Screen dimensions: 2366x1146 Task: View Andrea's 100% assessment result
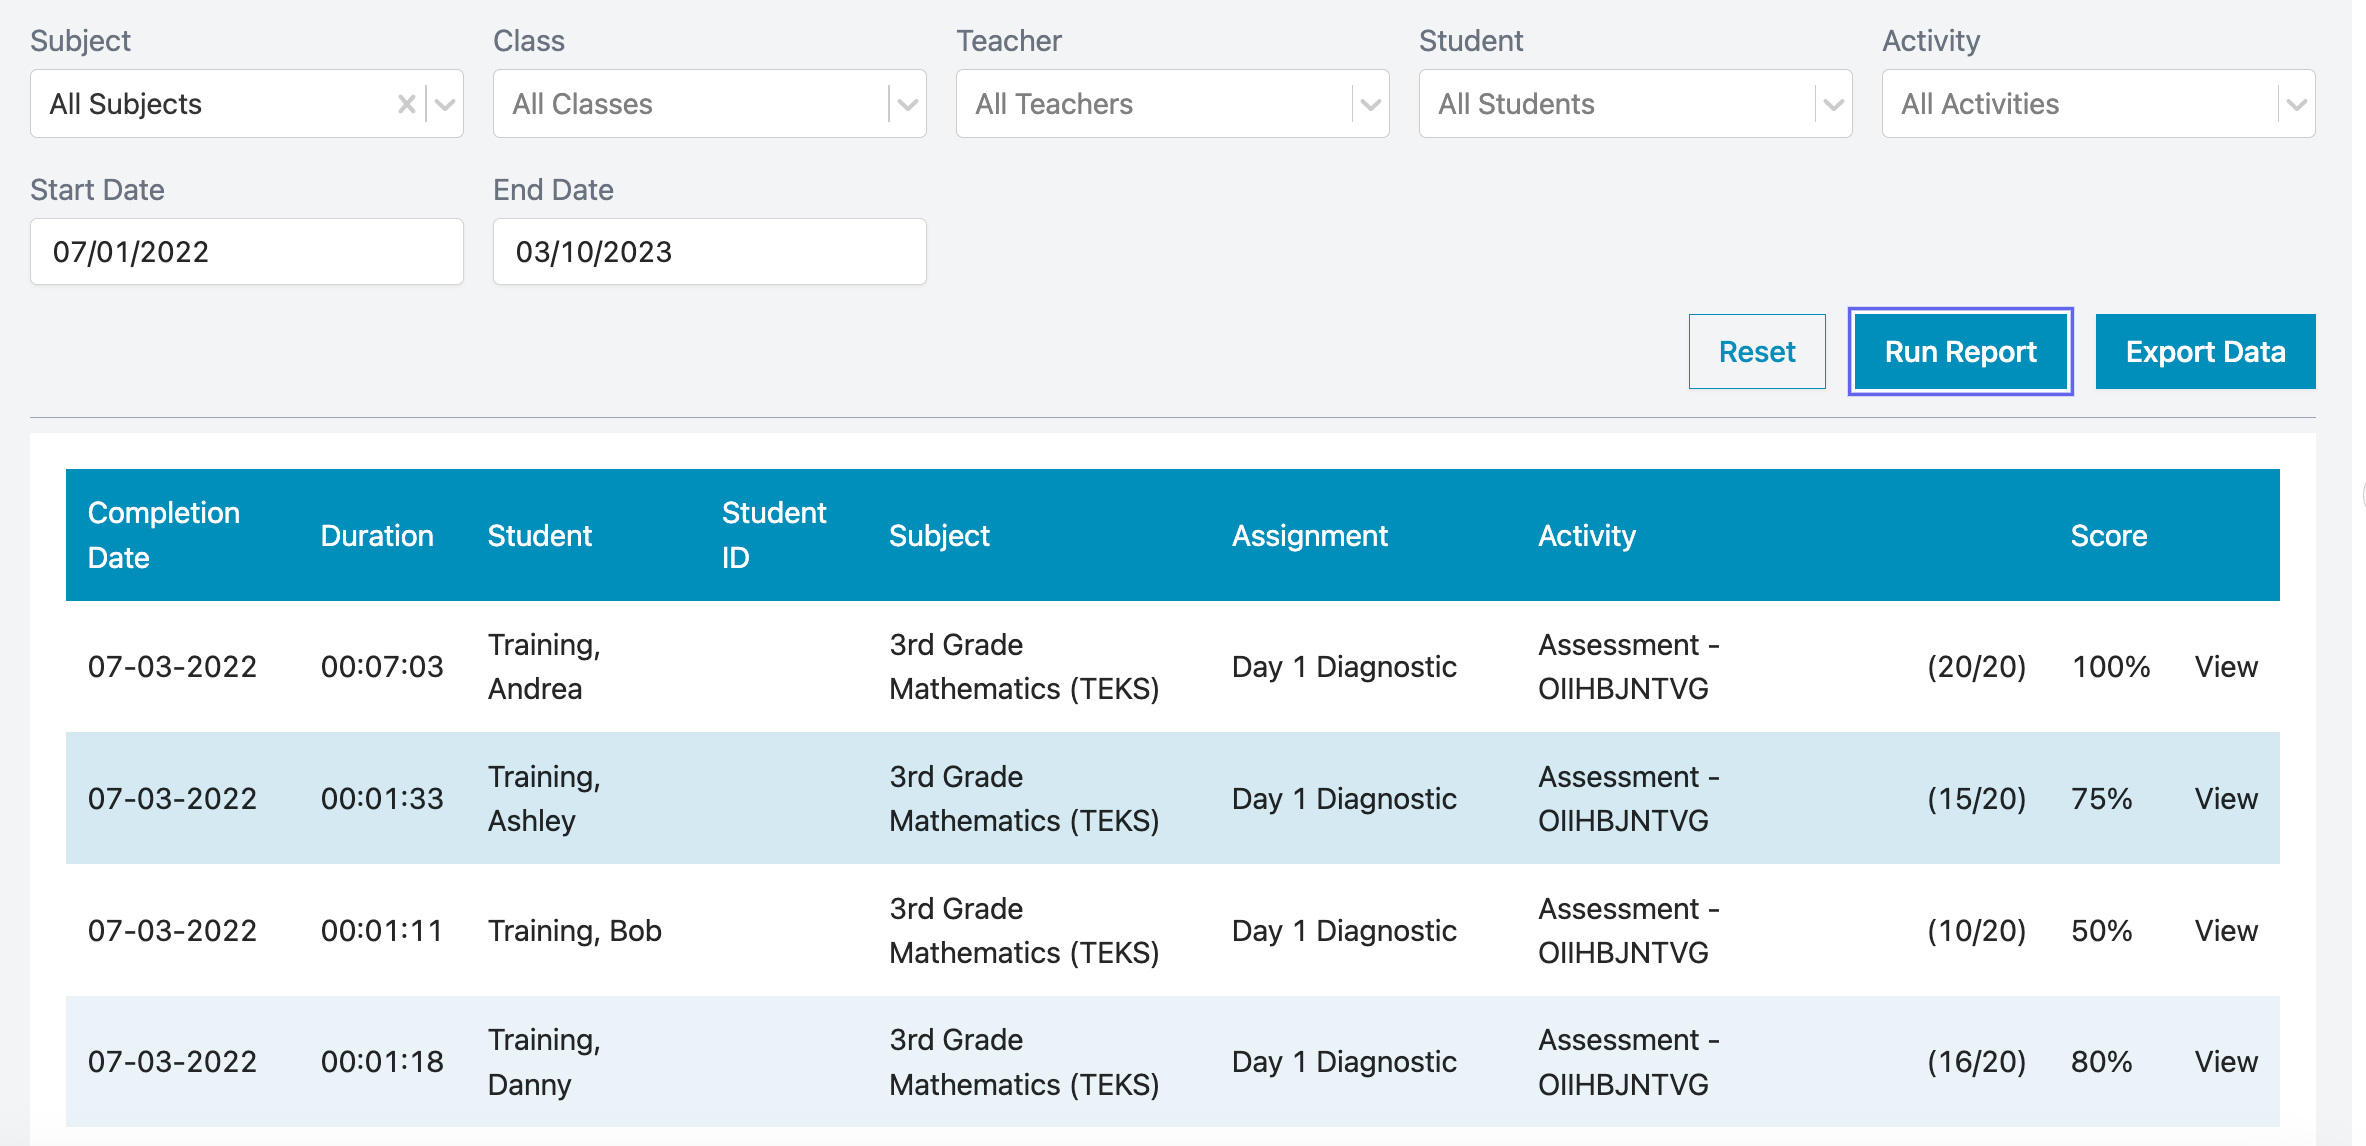pos(2226,667)
